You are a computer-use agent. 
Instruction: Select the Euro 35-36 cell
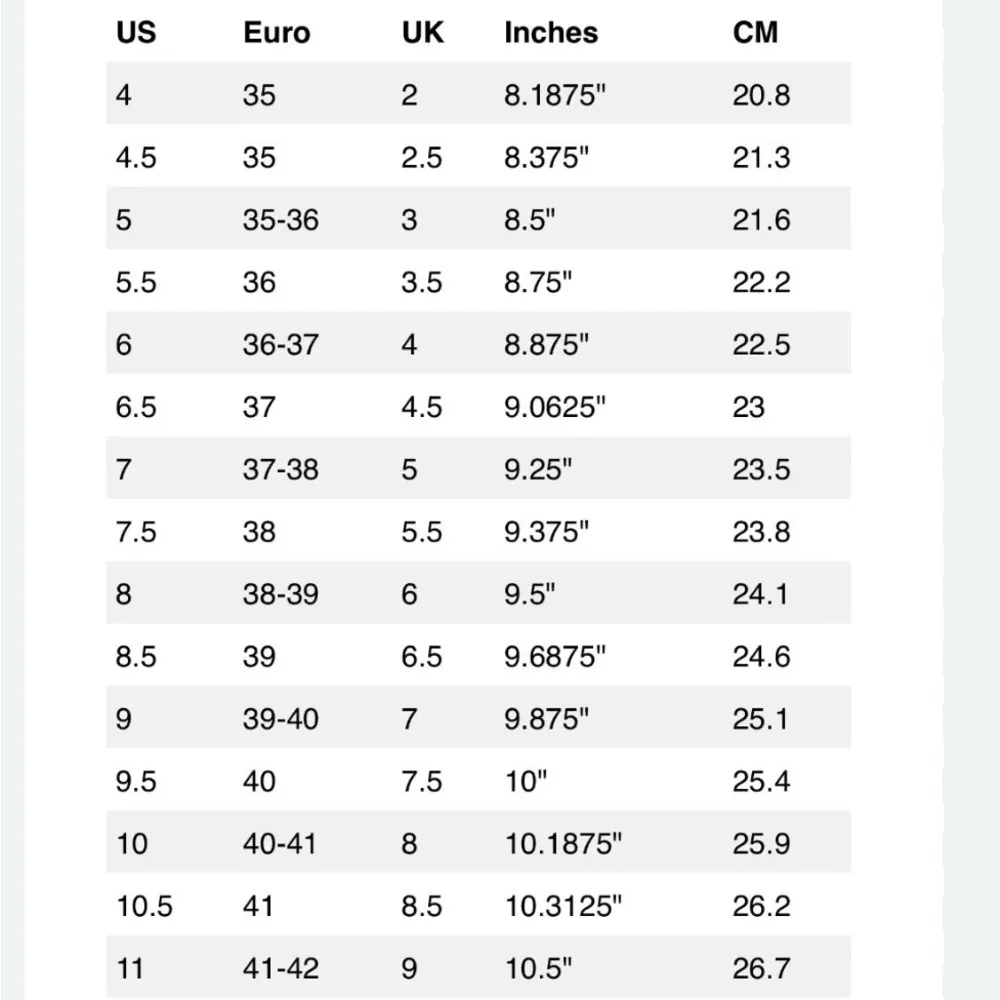[x=280, y=220]
